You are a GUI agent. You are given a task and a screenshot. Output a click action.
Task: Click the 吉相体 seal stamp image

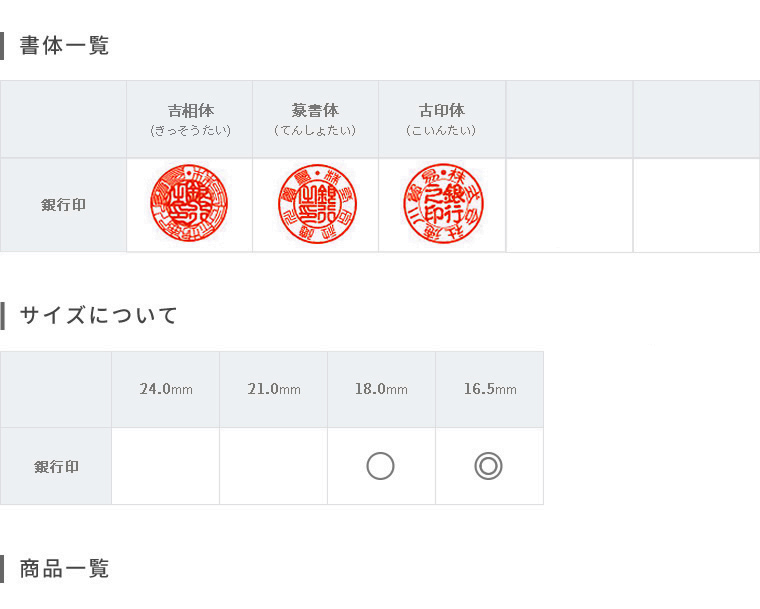[x=189, y=203]
